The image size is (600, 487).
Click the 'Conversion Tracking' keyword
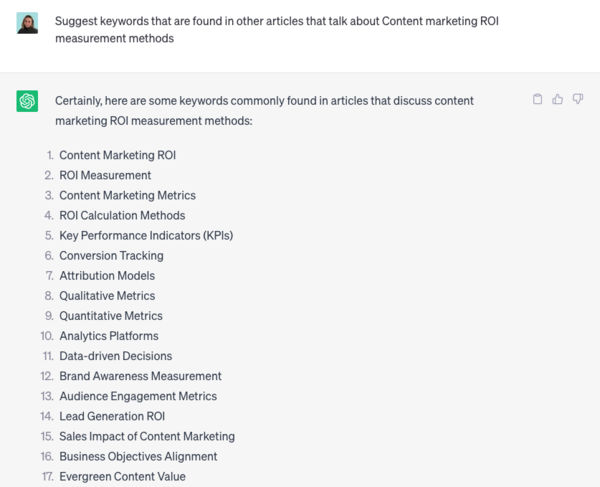(x=111, y=256)
